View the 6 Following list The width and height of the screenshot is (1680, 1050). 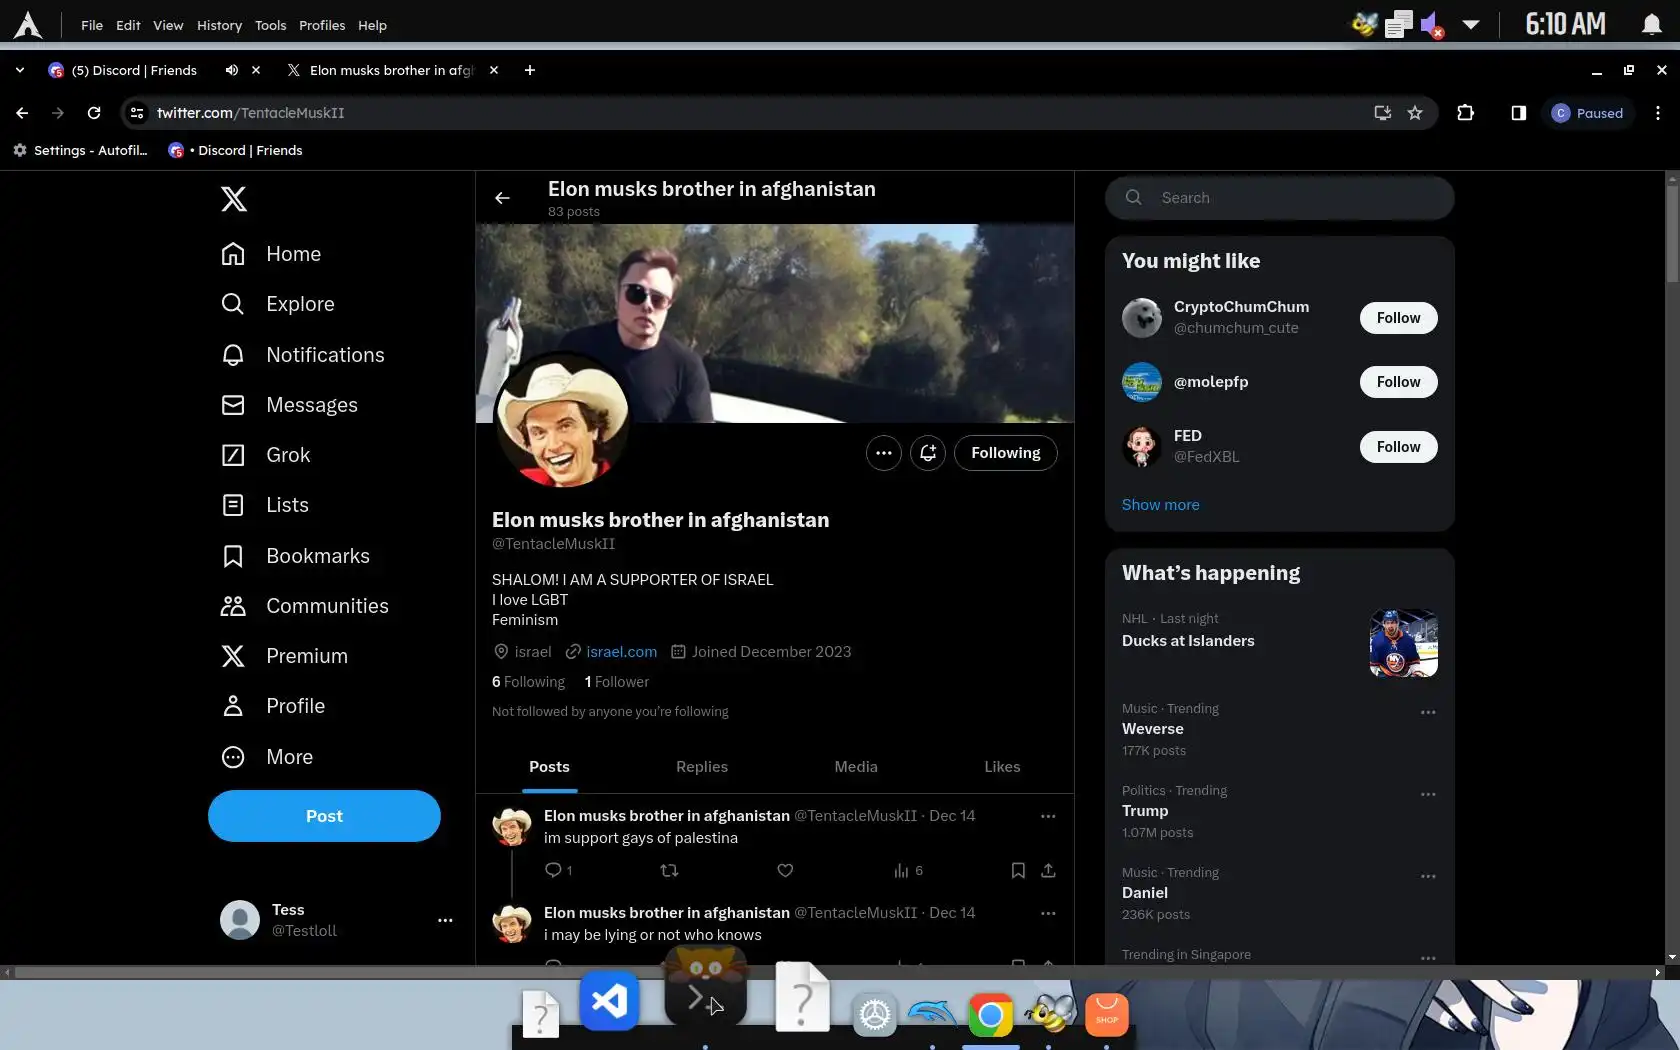pos(528,682)
